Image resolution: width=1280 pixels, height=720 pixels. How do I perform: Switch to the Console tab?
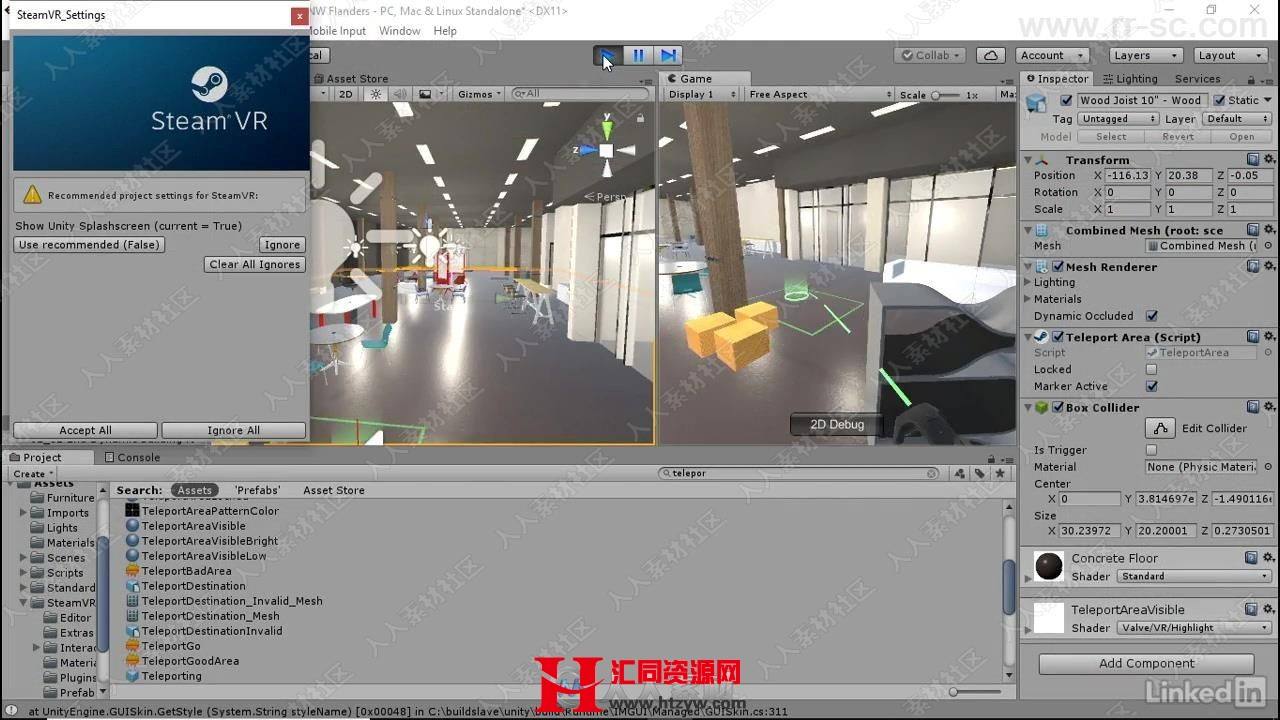(x=131, y=458)
